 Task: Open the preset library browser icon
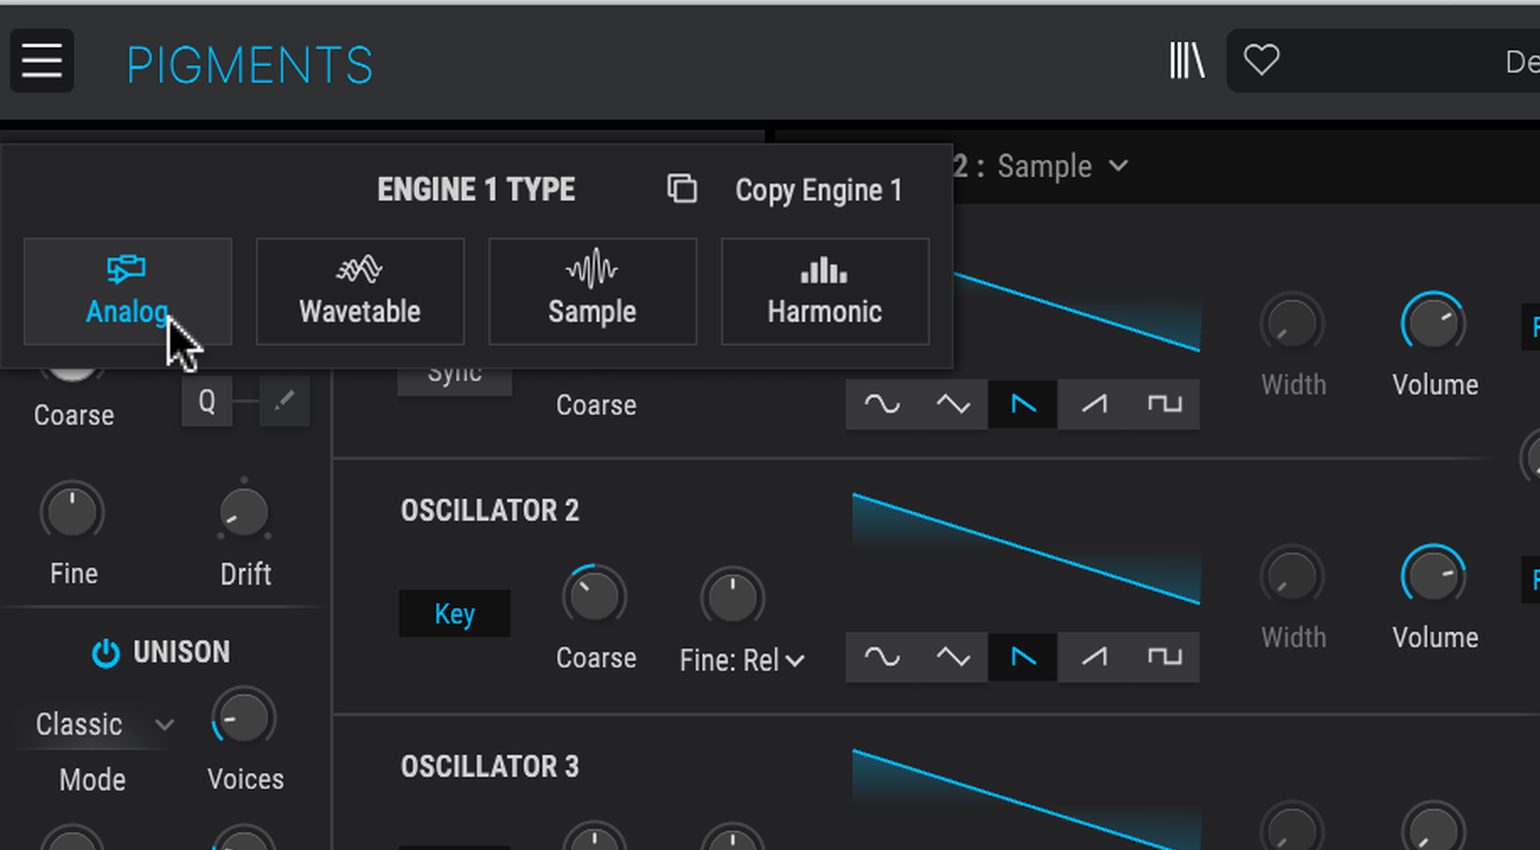[x=1187, y=61]
